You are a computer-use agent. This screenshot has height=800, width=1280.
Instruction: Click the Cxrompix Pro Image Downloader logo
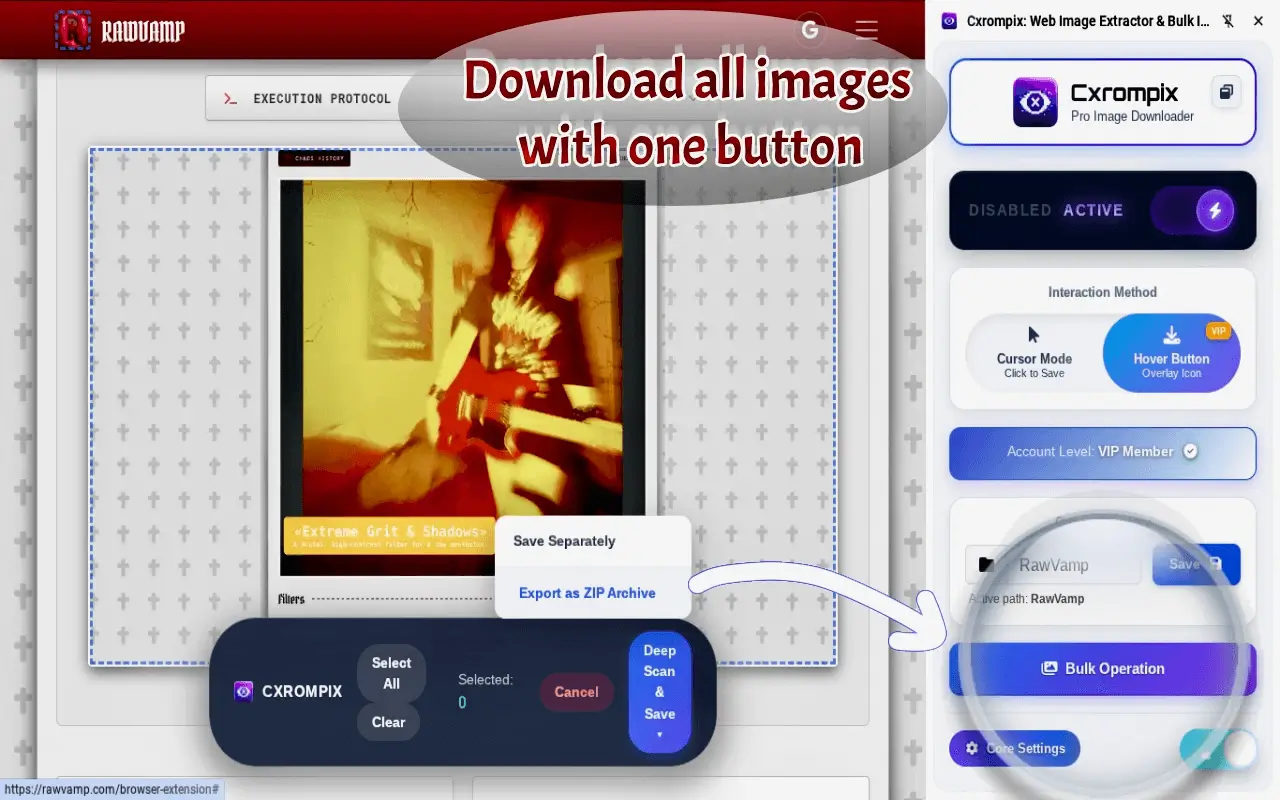pos(1034,102)
